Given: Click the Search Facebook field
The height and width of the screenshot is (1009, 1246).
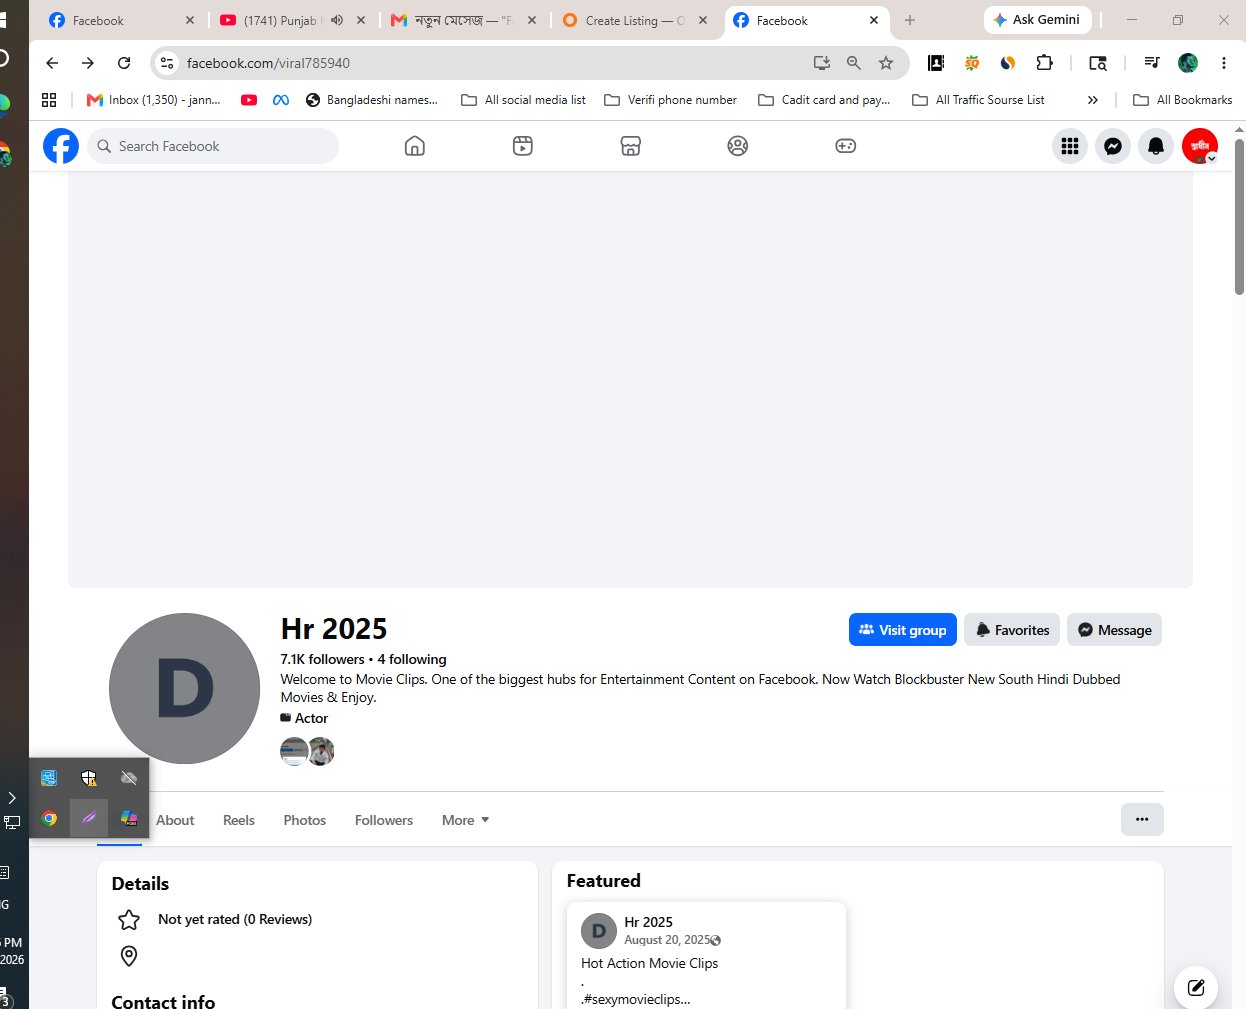Looking at the screenshot, I should coord(213,146).
